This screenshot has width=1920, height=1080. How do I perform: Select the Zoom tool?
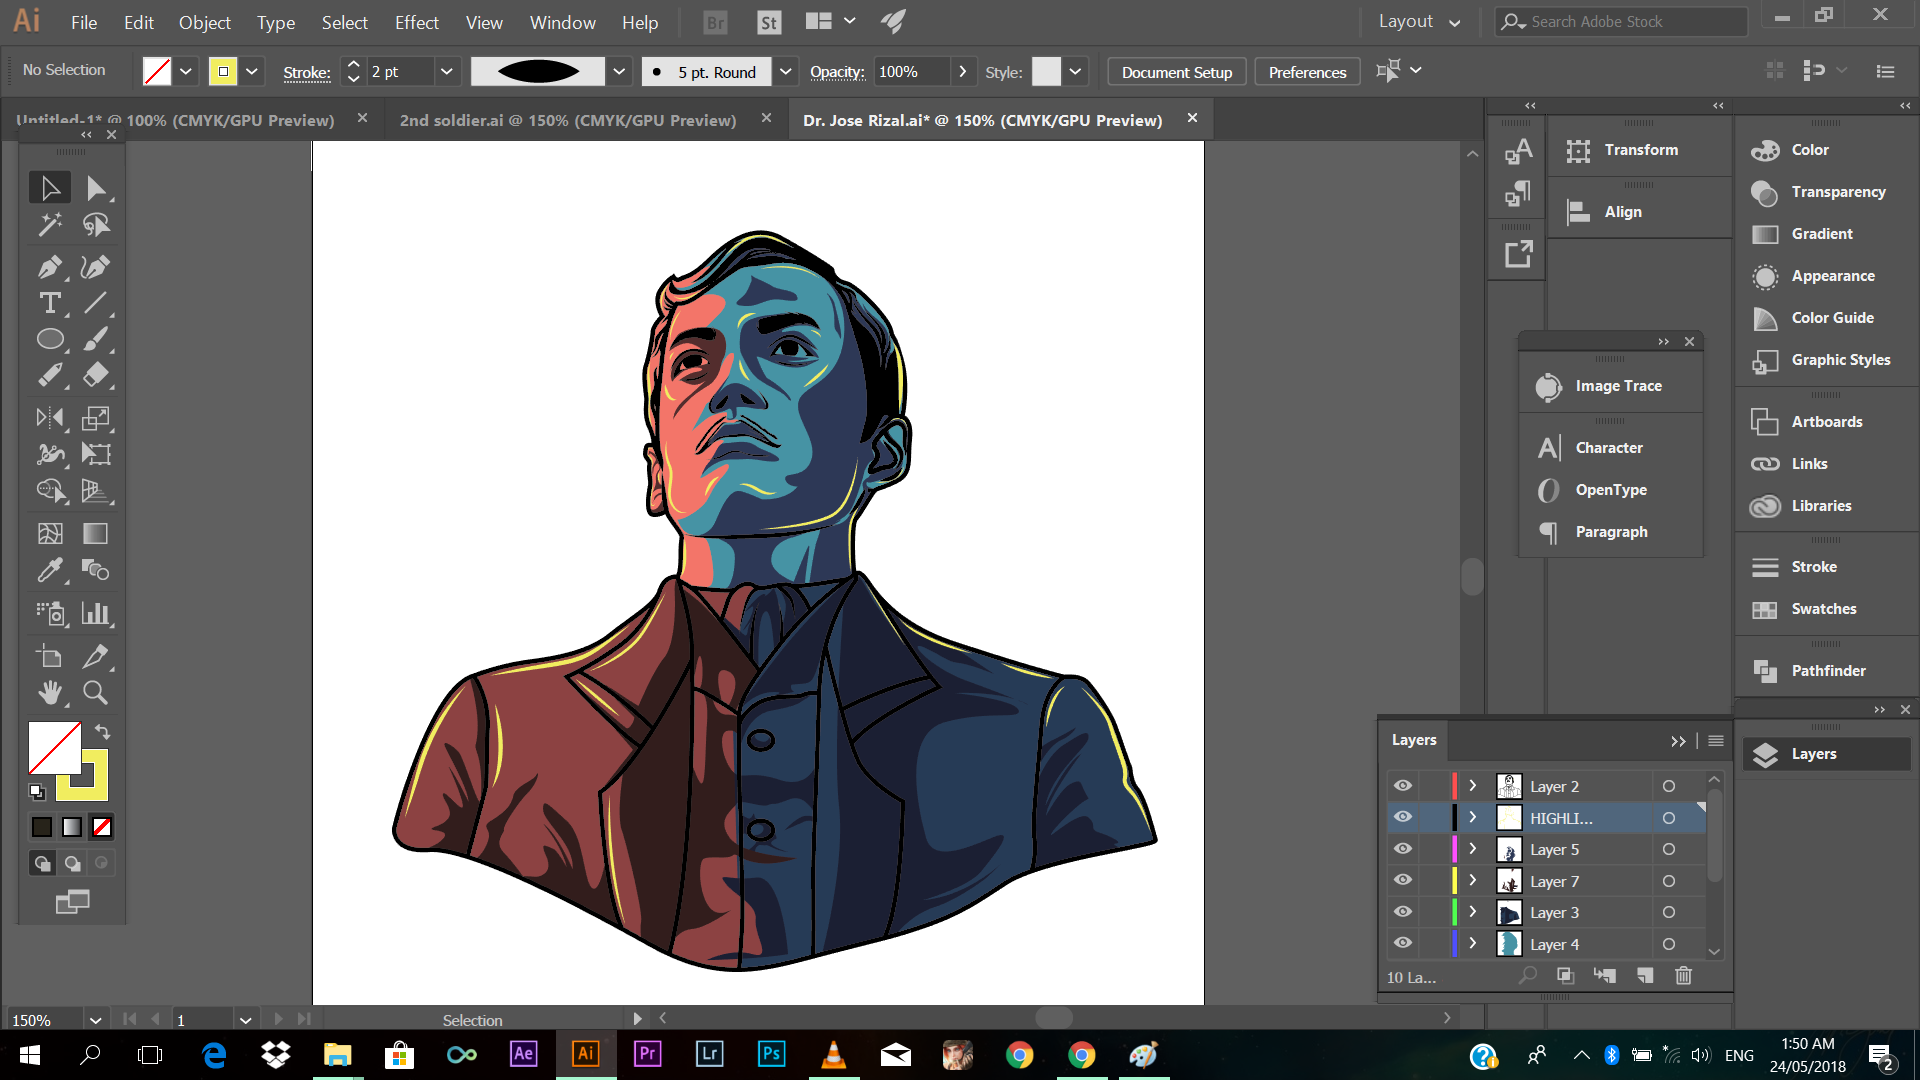click(96, 692)
